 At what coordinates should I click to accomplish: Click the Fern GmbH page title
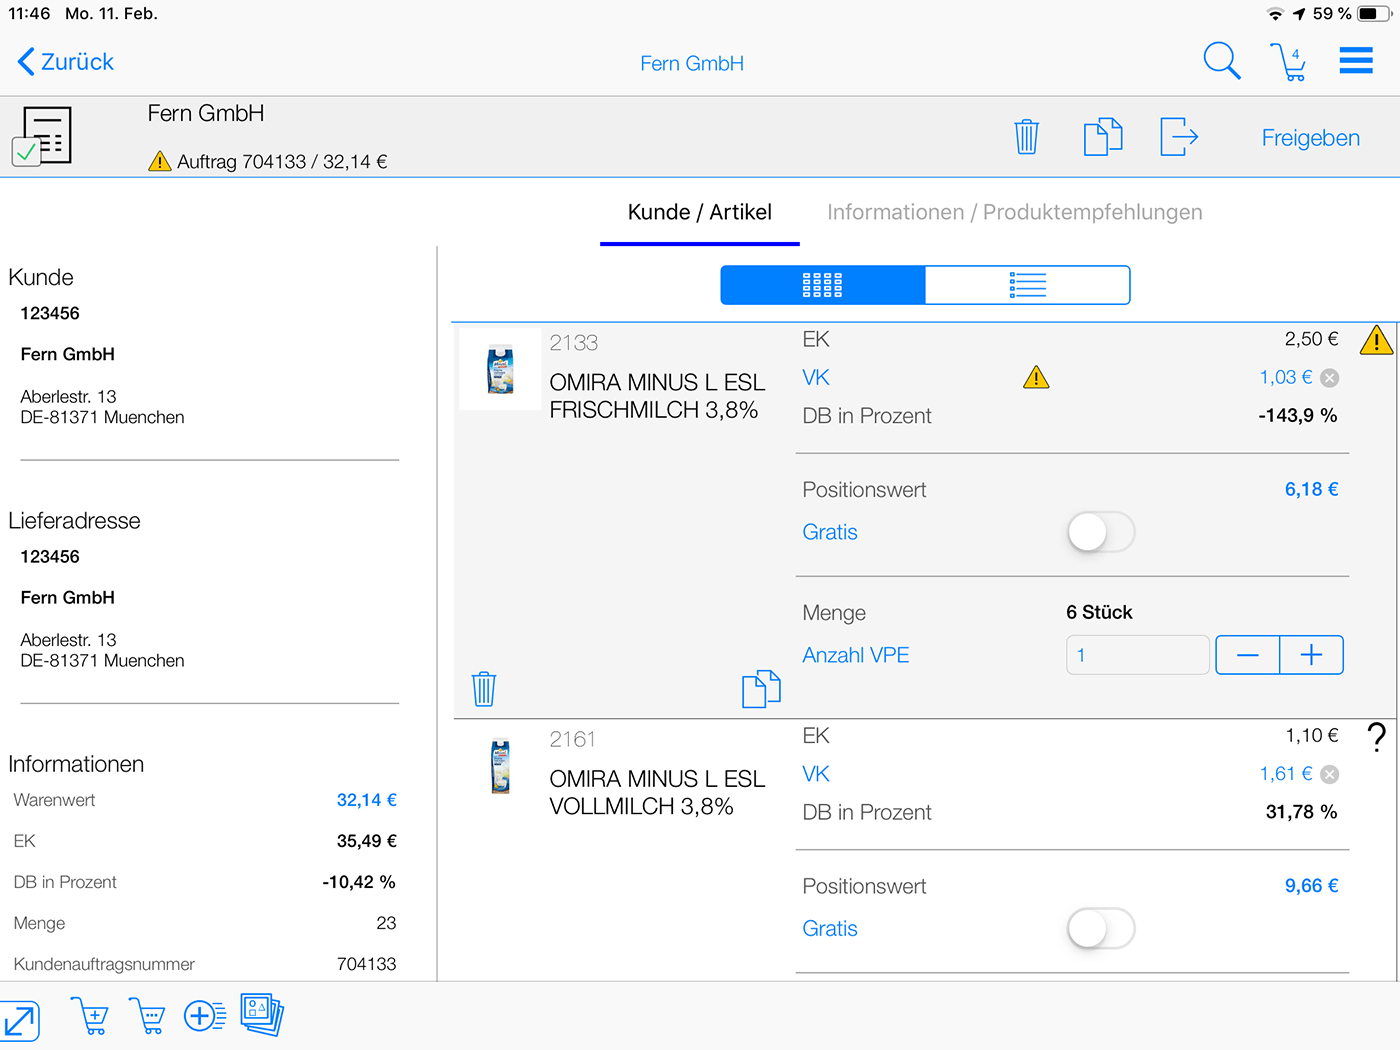692,63
